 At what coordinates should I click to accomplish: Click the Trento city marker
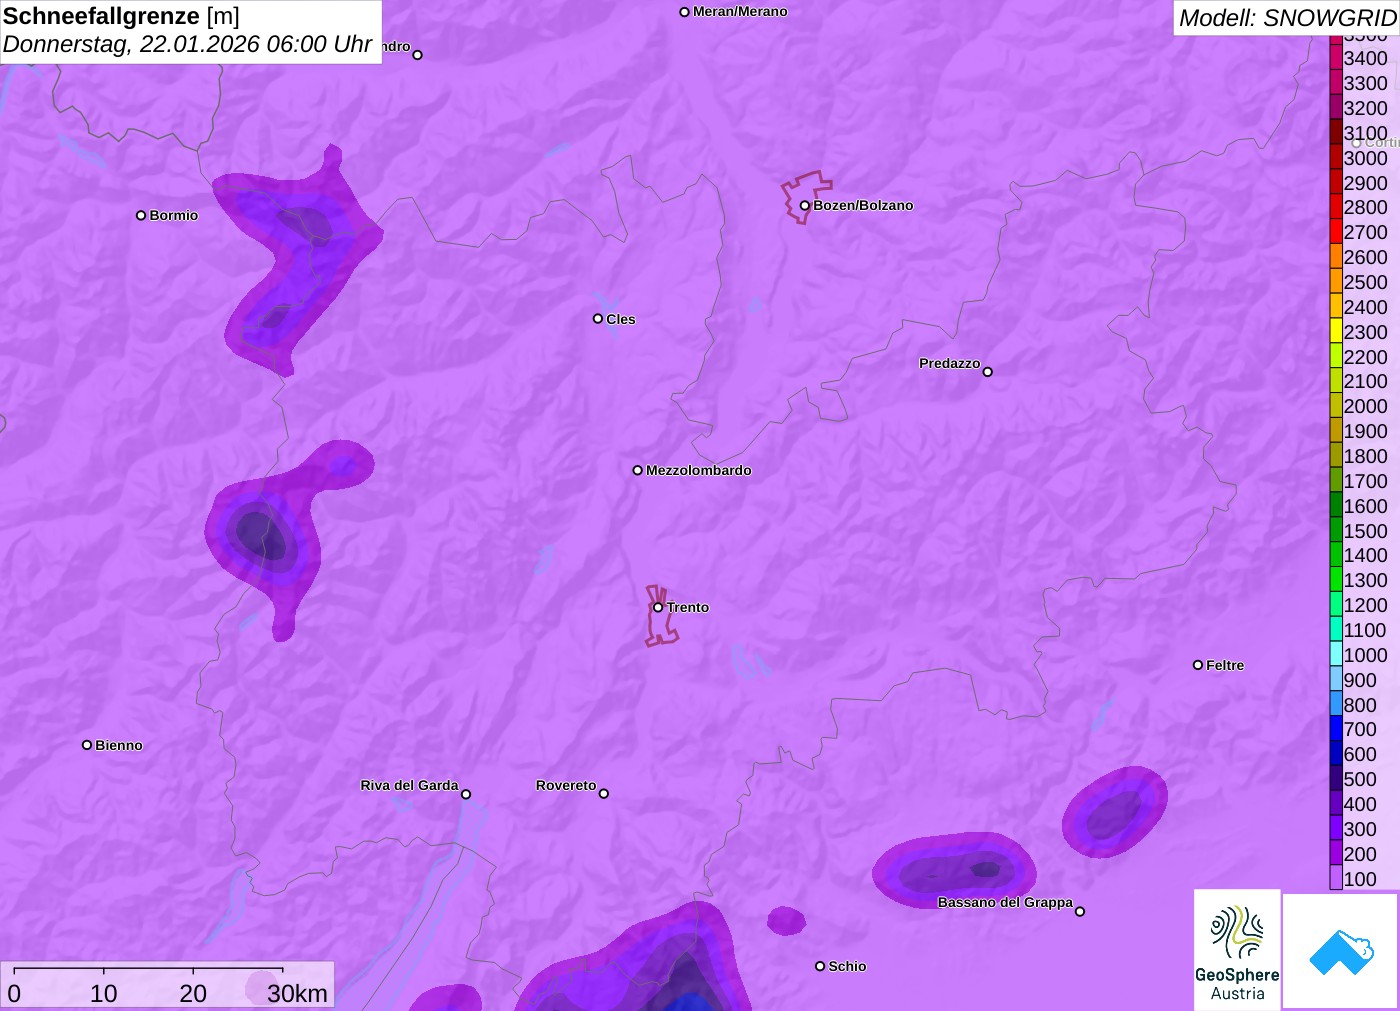(x=658, y=607)
